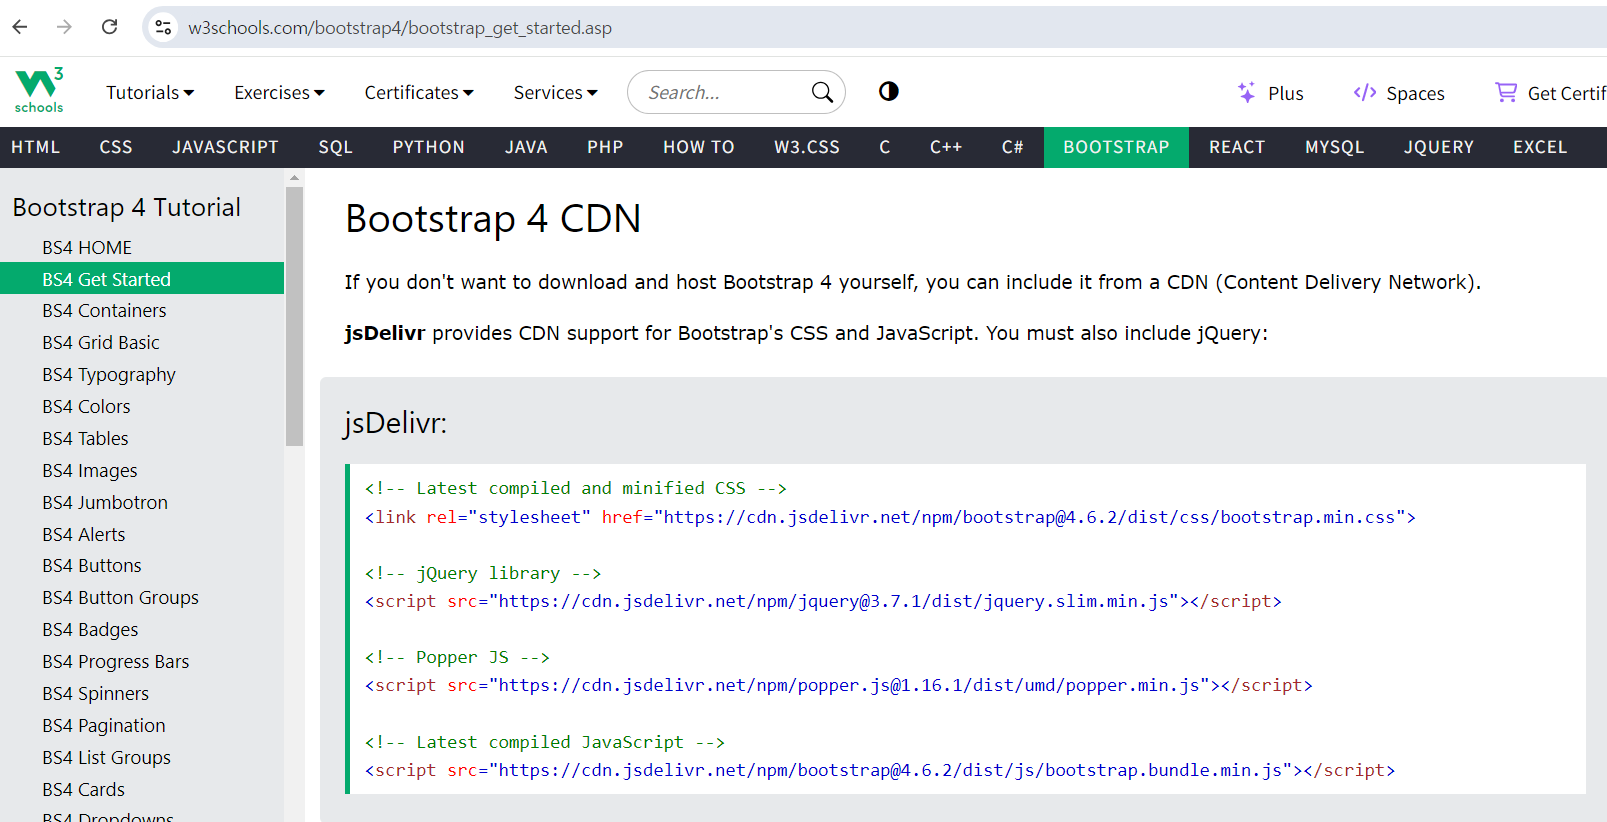This screenshot has width=1607, height=822.
Task: Click Get Certified link
Action: tap(1550, 92)
